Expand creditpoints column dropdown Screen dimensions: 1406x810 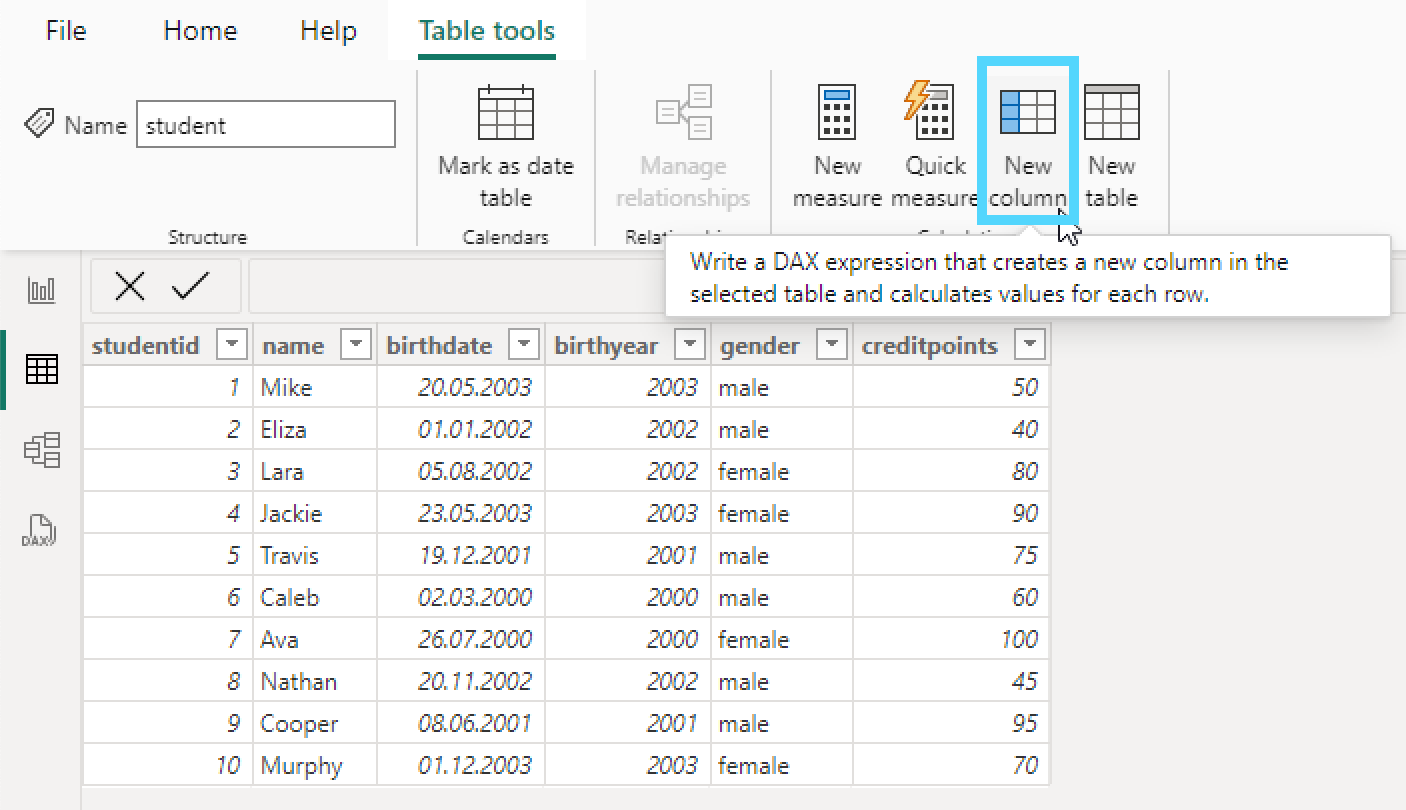point(1030,345)
